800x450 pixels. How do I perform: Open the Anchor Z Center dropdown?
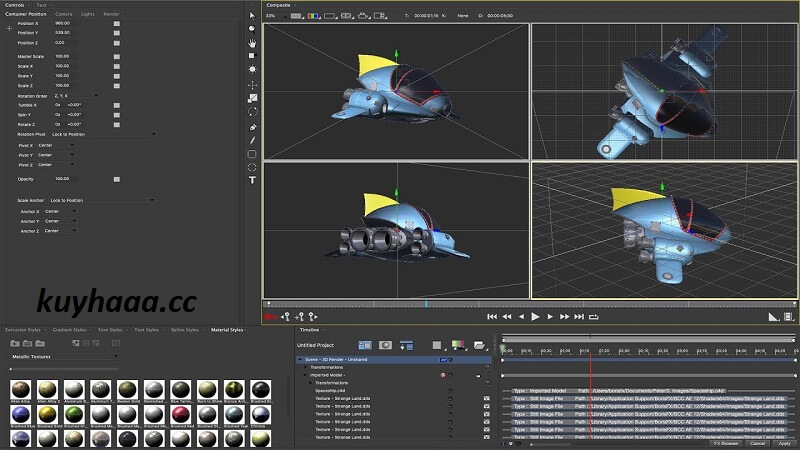[x=60, y=231]
